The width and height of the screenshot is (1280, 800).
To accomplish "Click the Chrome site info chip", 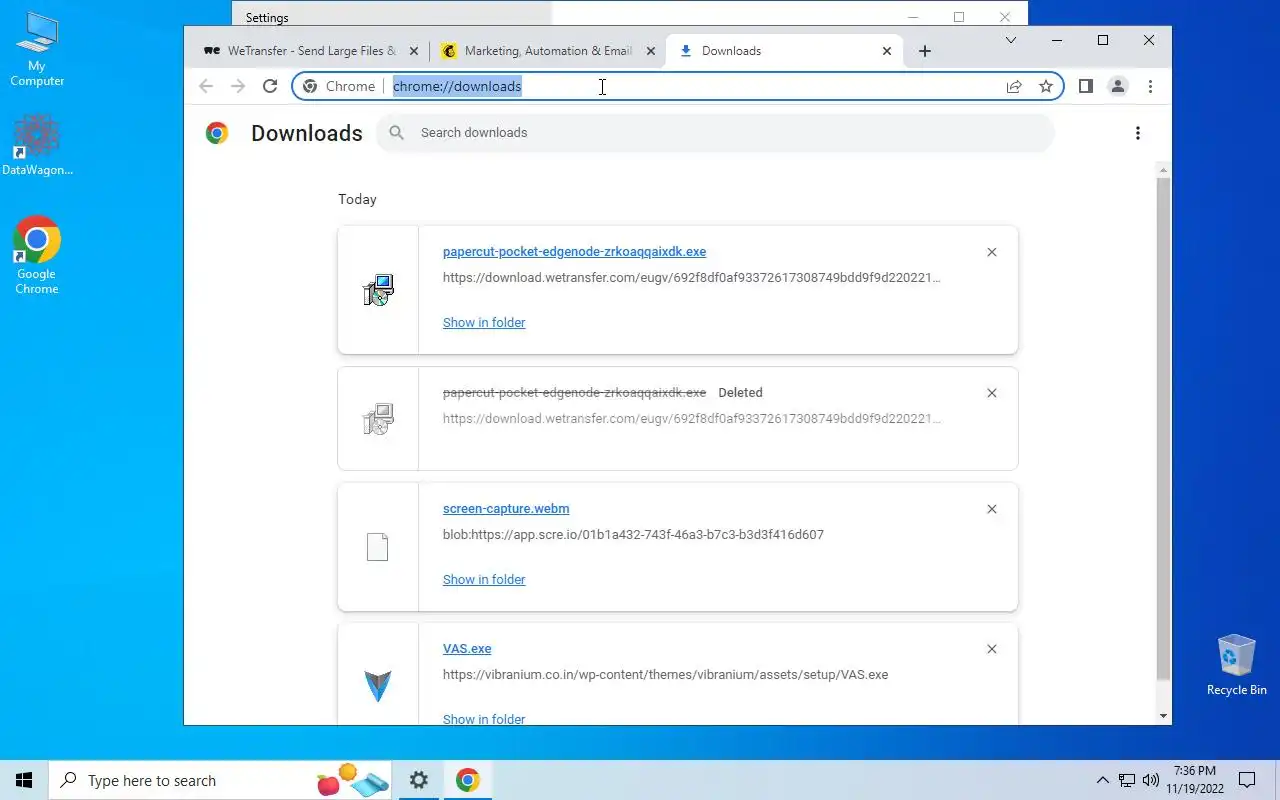I will coord(339,86).
